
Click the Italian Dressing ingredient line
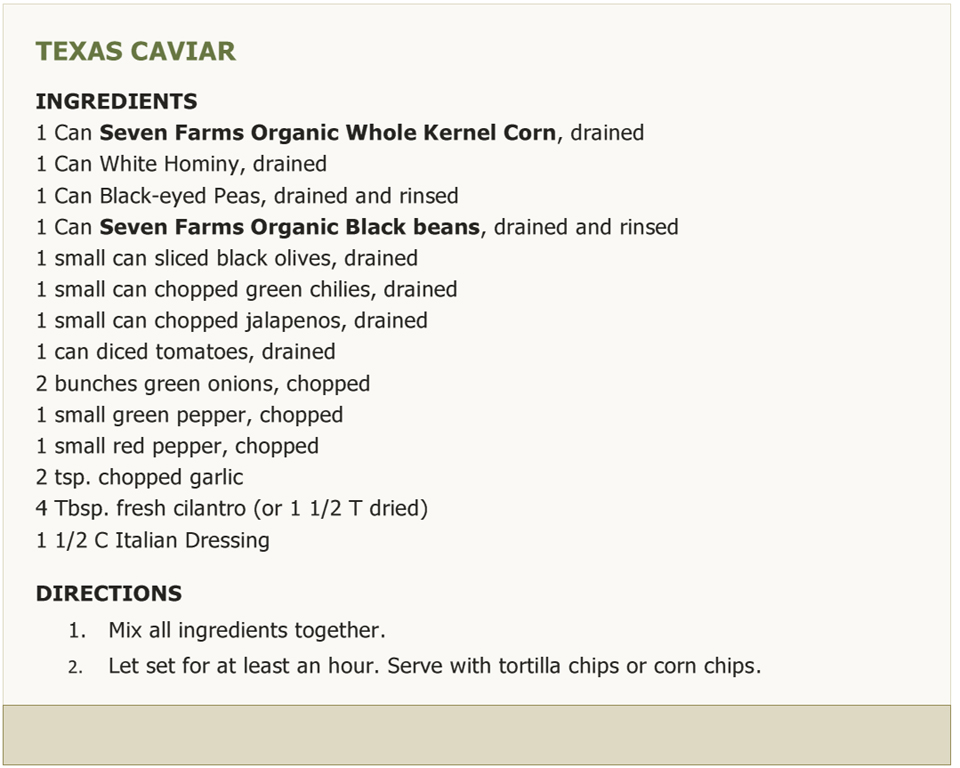tap(152, 541)
